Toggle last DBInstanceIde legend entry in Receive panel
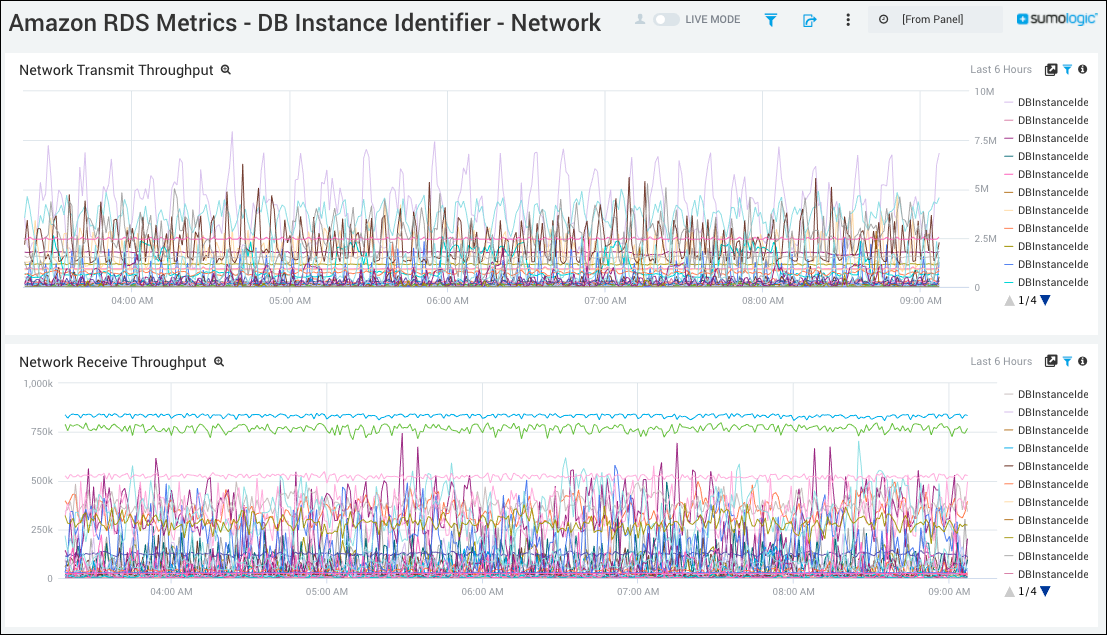Image resolution: width=1107 pixels, height=635 pixels. pyautogui.click(x=1046, y=574)
